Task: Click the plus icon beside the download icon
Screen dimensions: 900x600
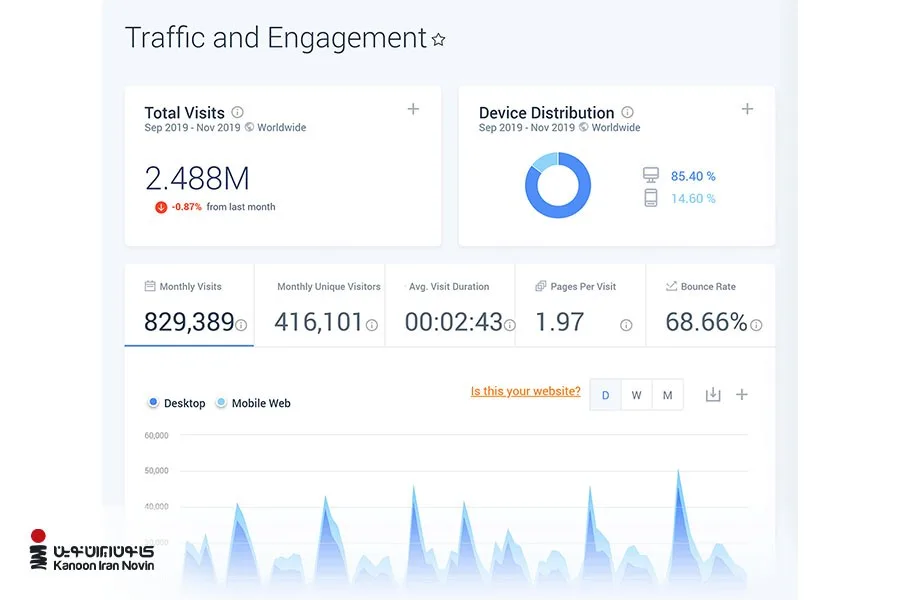Action: pyautogui.click(x=742, y=394)
